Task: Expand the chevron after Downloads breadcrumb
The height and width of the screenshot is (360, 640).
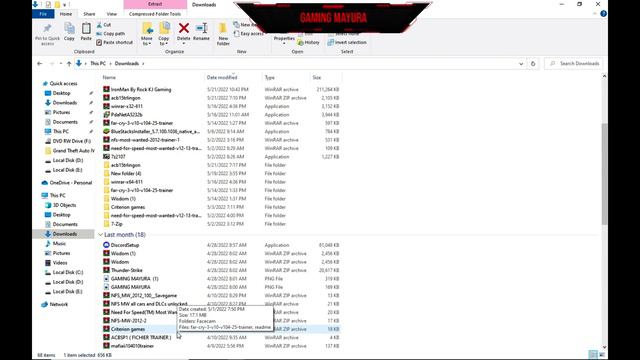Action: (x=143, y=64)
